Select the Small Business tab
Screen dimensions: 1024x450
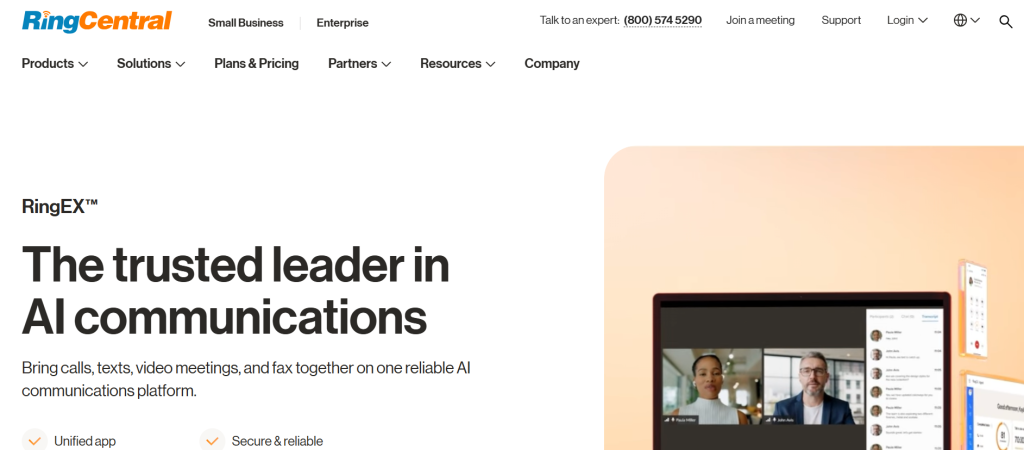246,23
